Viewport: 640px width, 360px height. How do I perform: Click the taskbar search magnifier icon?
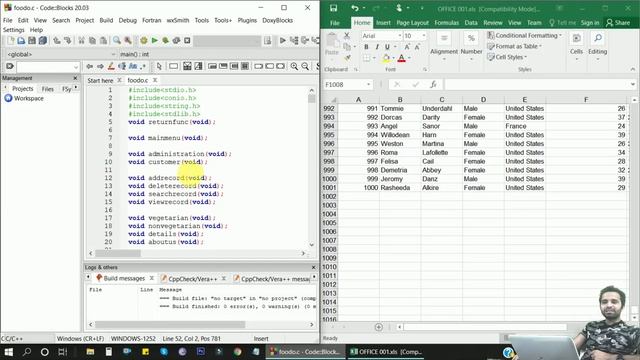click(x=27, y=352)
